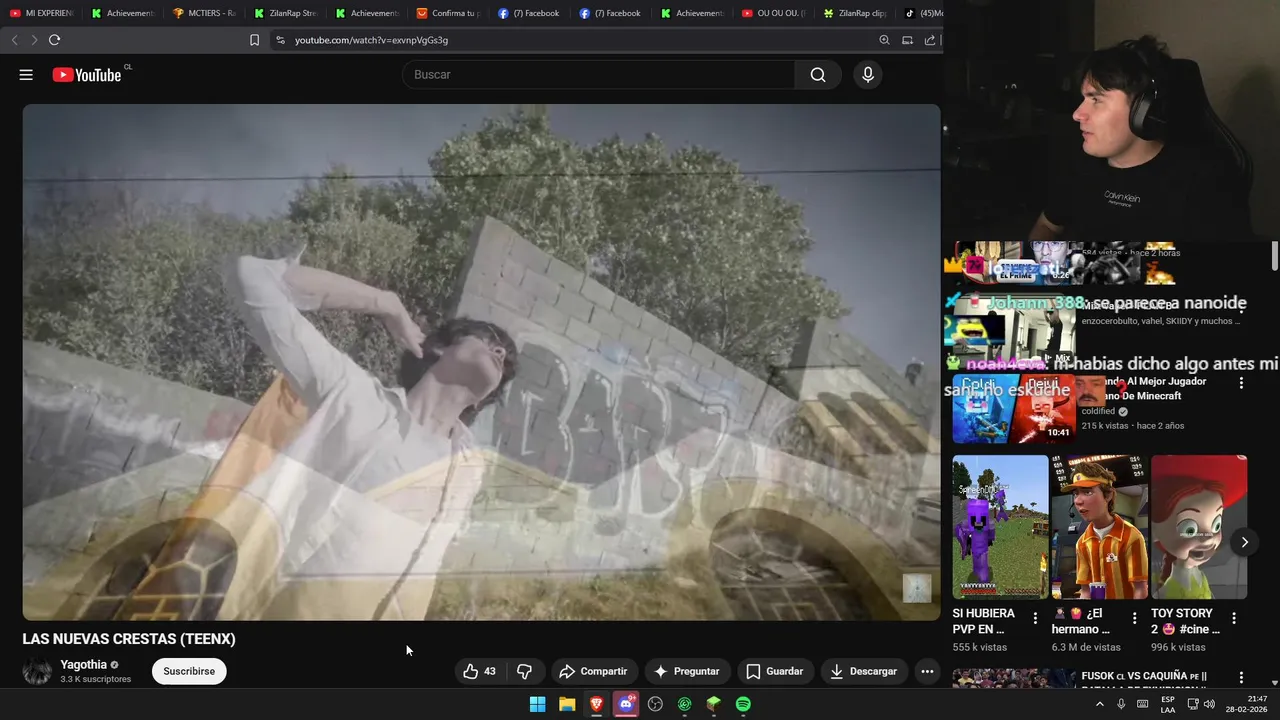Viewport: 1280px width, 720px height.
Task: Switch to OU OU OU tab
Action: pyautogui.click(x=775, y=13)
